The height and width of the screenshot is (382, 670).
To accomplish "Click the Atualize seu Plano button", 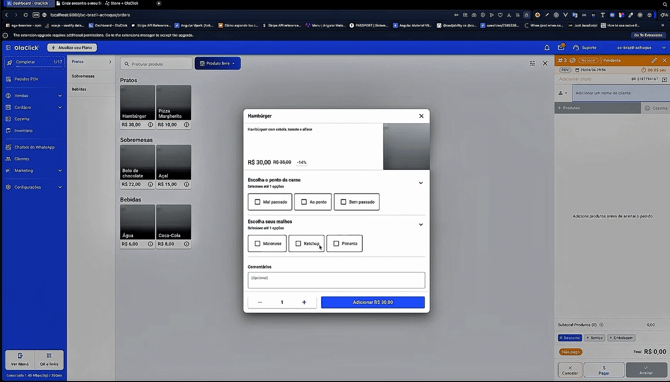I will (72, 47).
